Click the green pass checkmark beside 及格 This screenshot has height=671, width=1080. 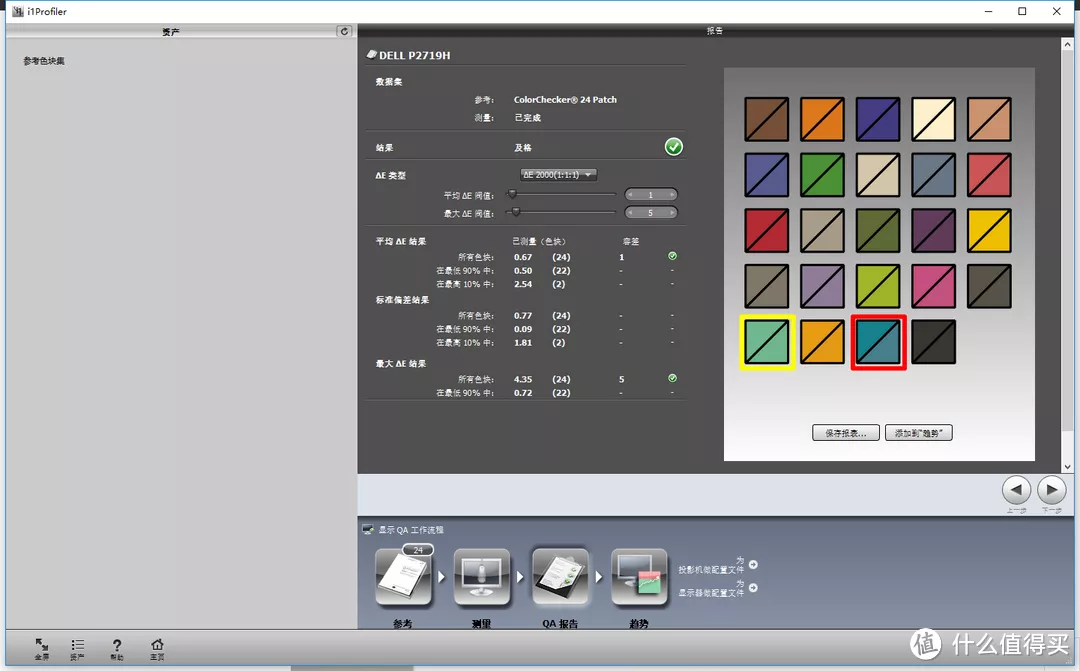(674, 147)
